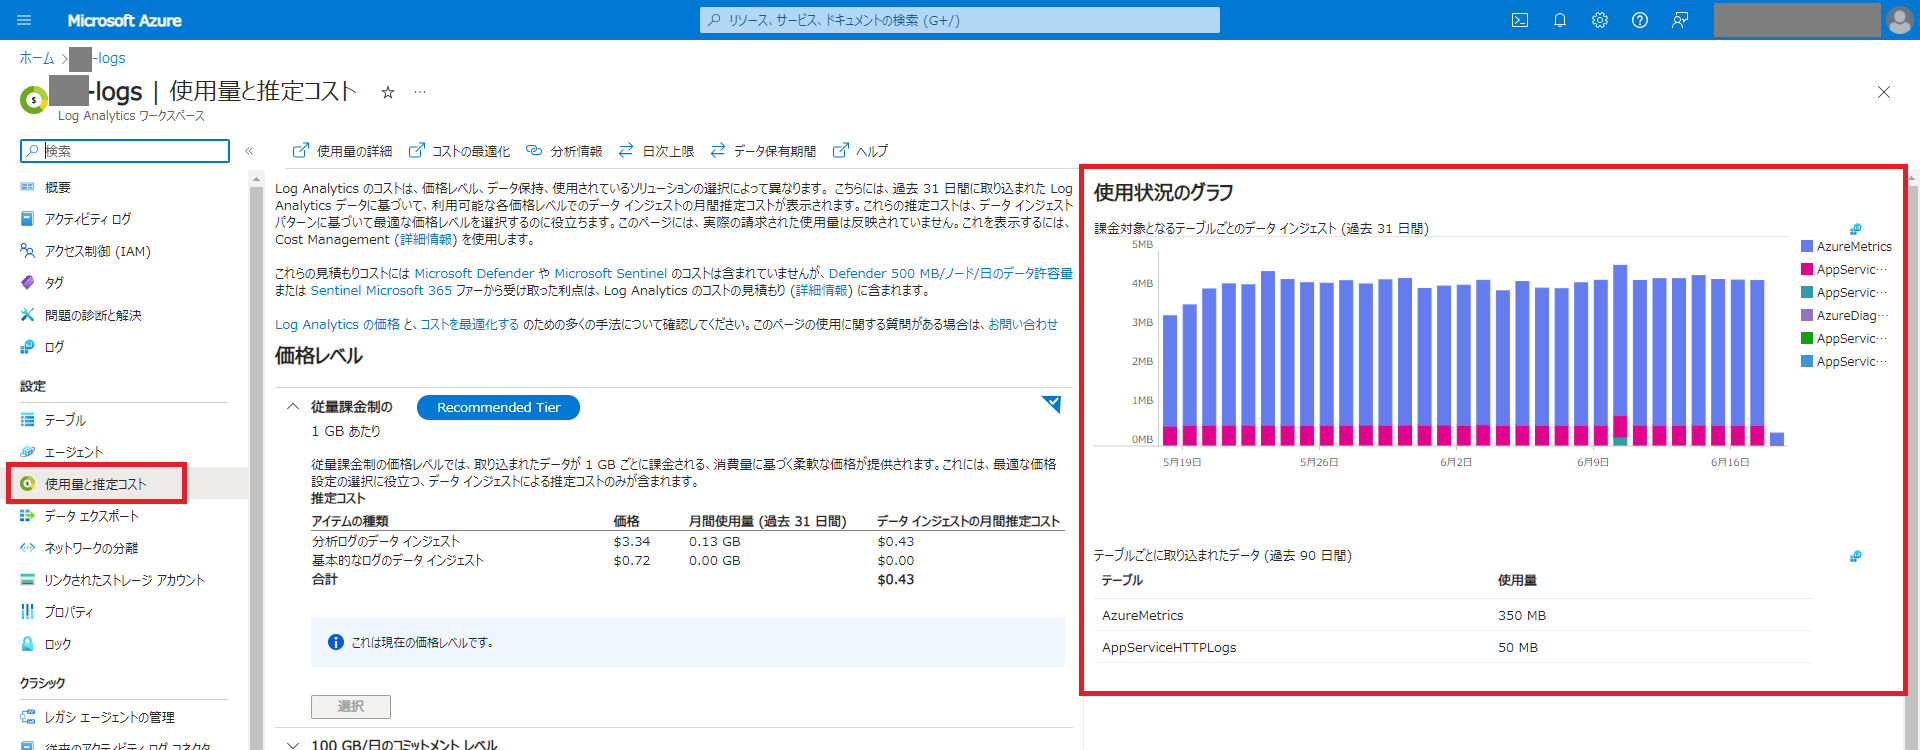Open the お問い合わせ link
This screenshot has height=750, width=1920.
[x=1022, y=324]
